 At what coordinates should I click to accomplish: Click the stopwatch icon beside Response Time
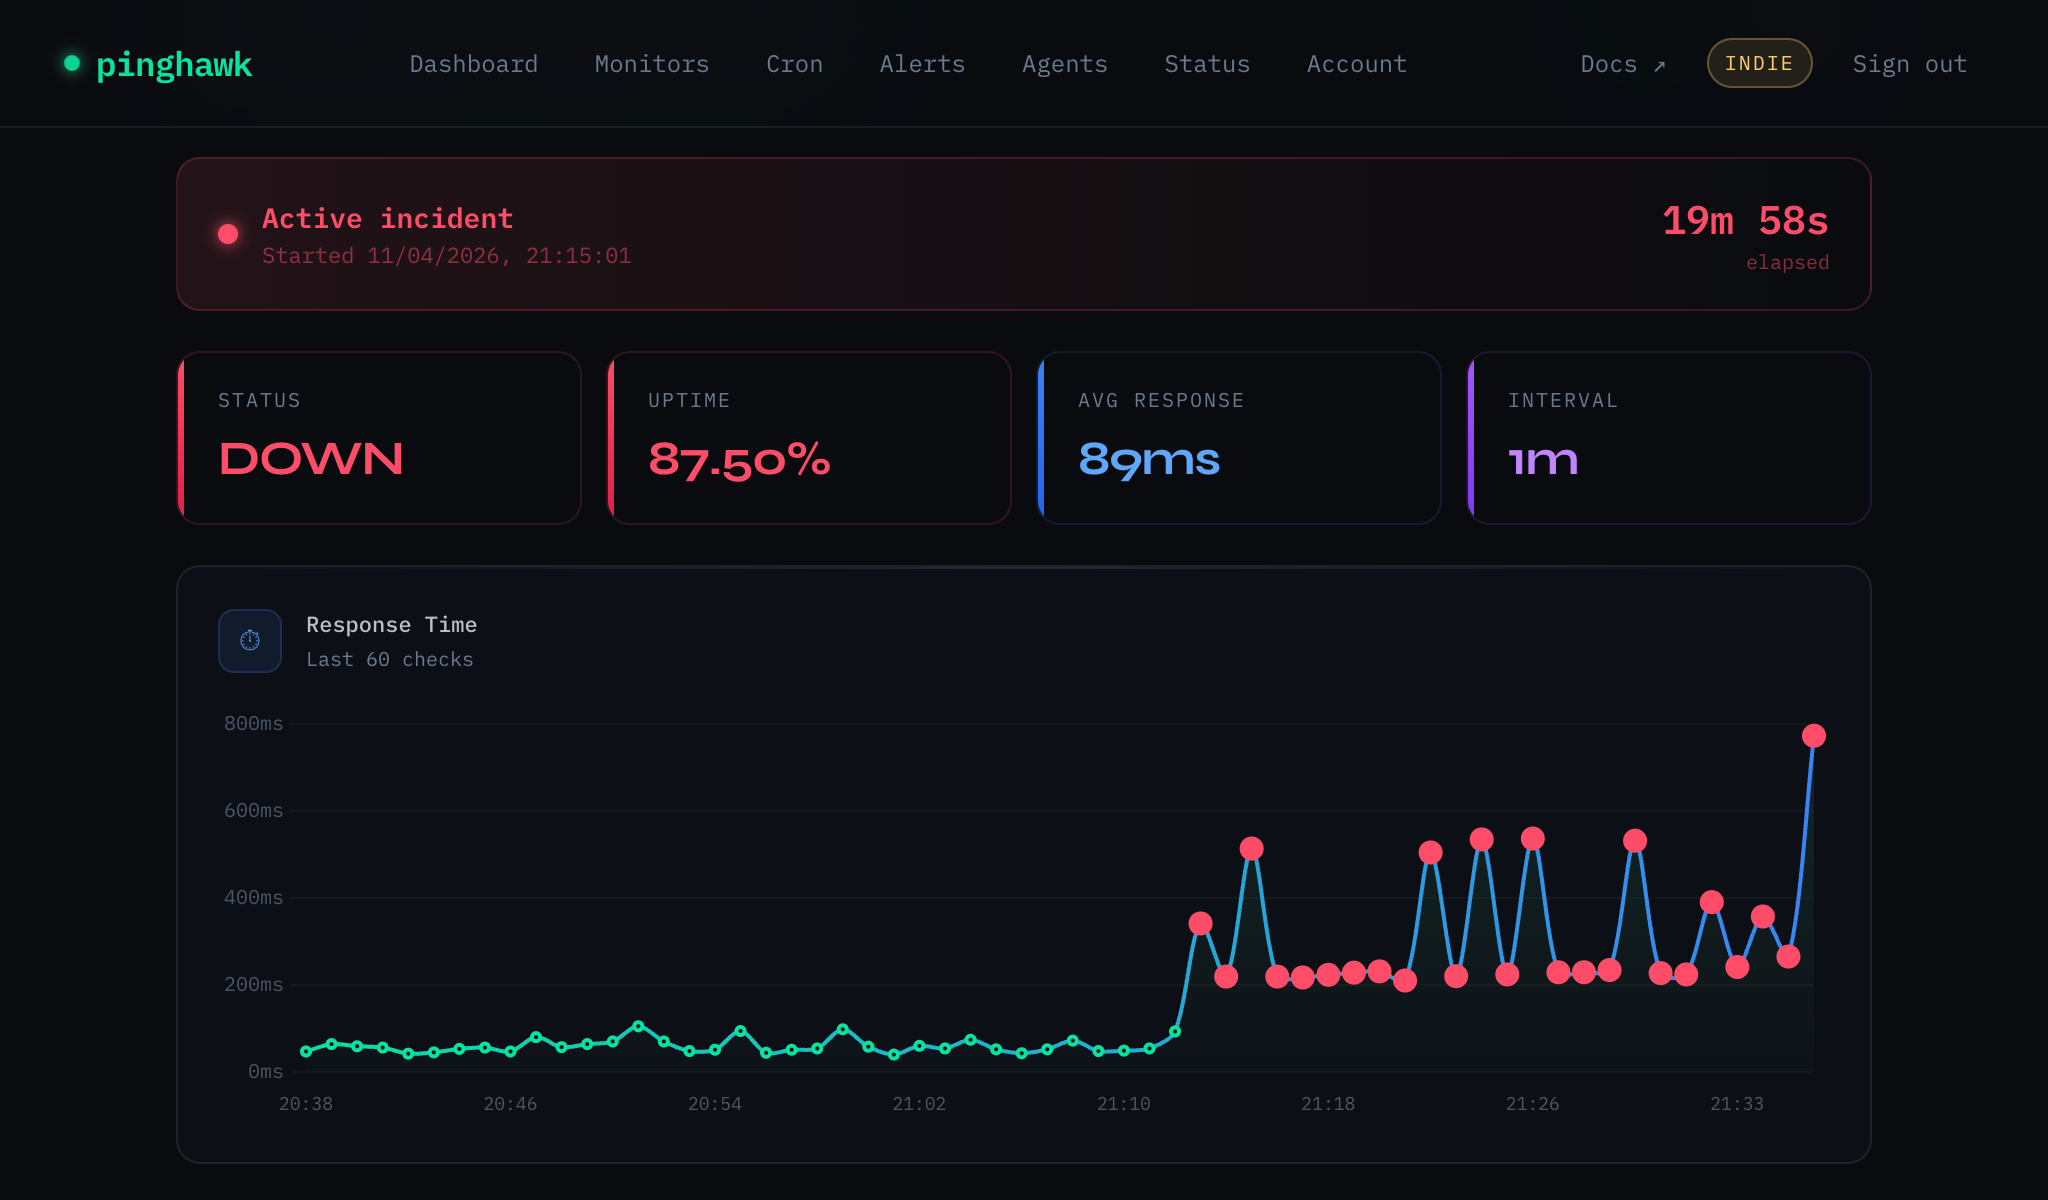tap(249, 640)
